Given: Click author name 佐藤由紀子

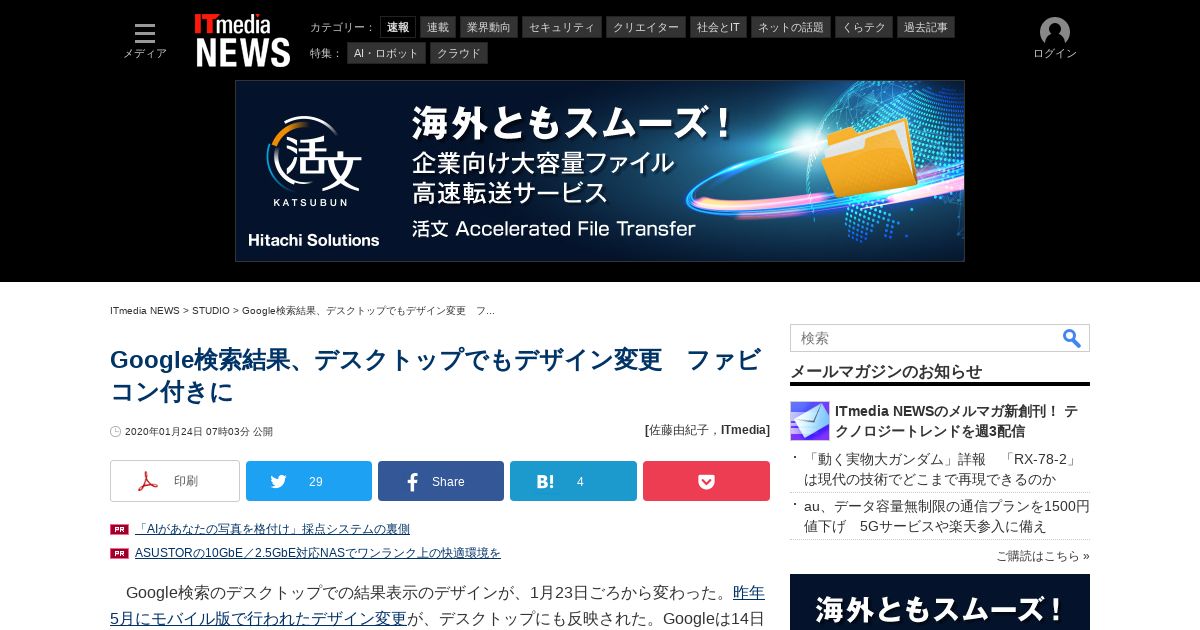Looking at the screenshot, I should [x=679, y=430].
